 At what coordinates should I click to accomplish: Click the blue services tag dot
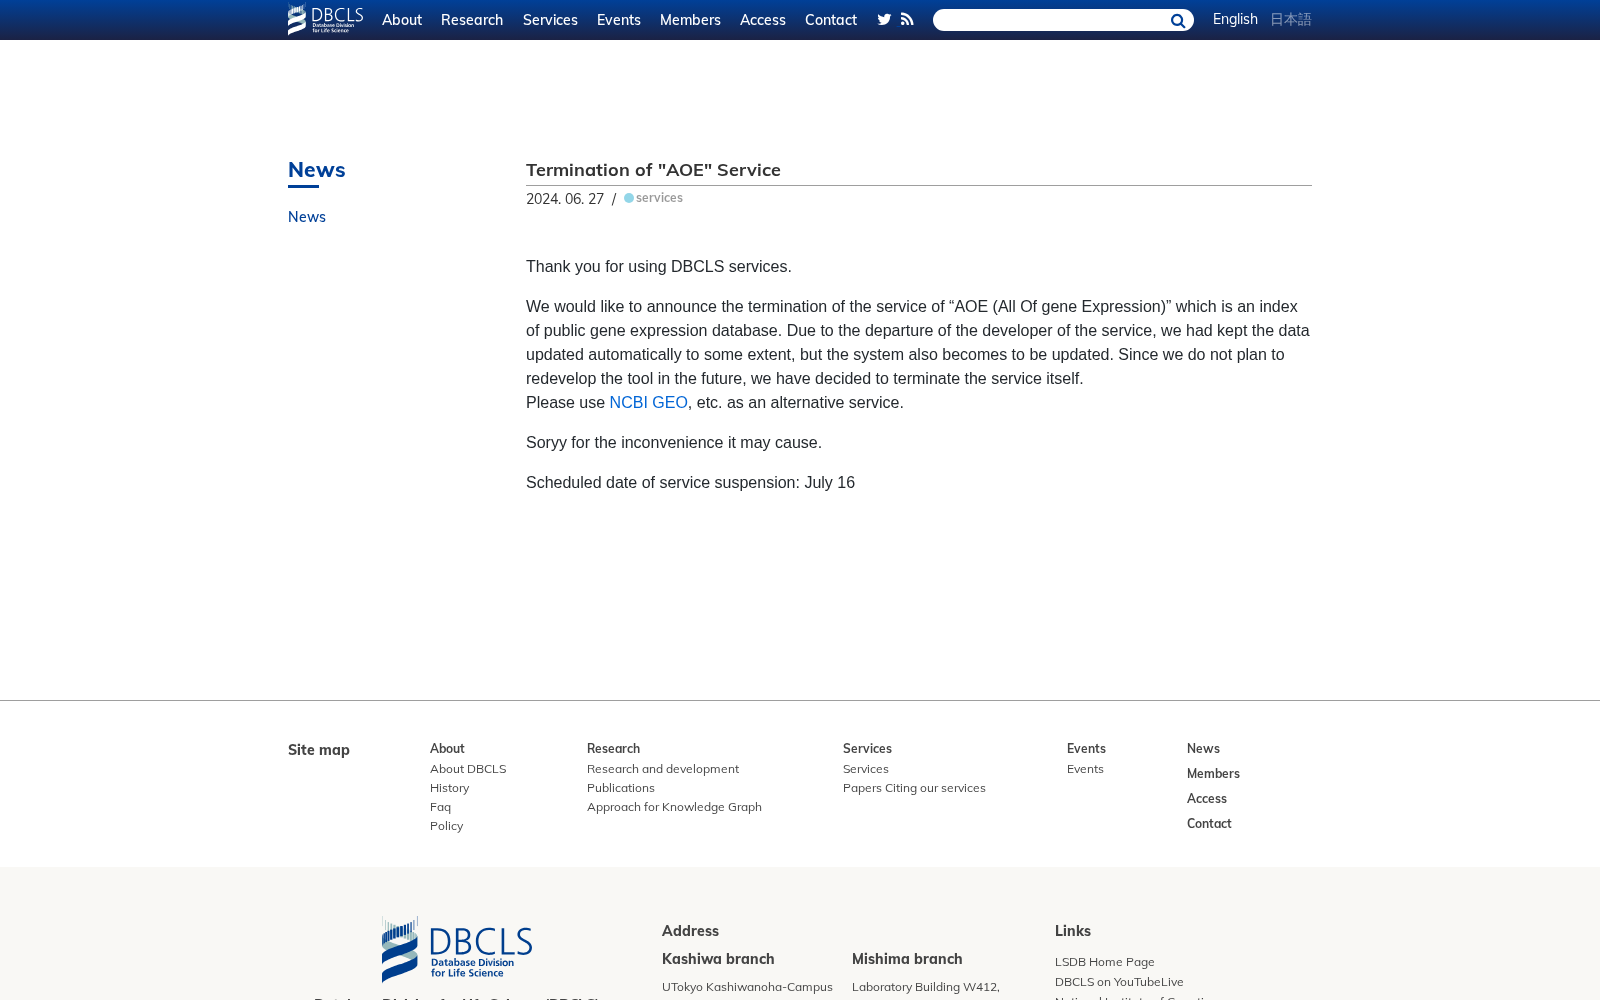coord(629,198)
